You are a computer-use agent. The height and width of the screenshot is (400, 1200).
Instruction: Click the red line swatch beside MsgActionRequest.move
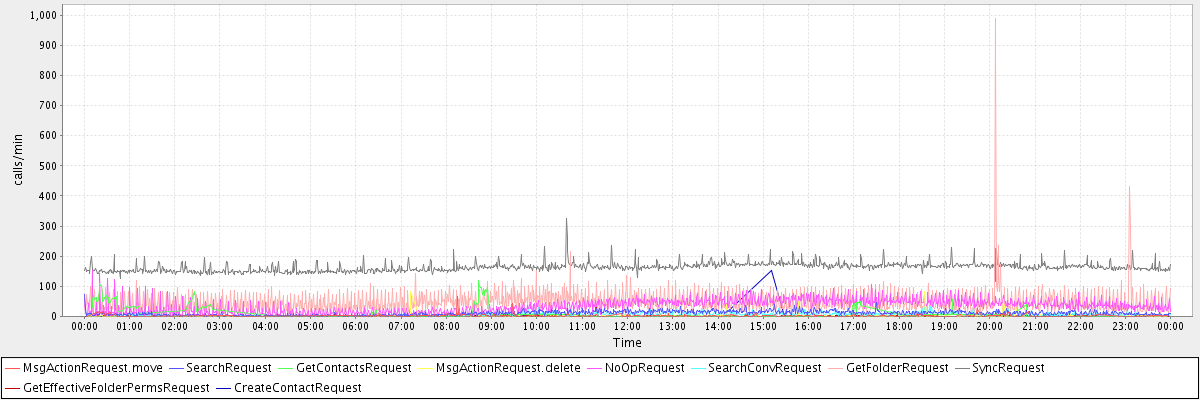point(13,368)
